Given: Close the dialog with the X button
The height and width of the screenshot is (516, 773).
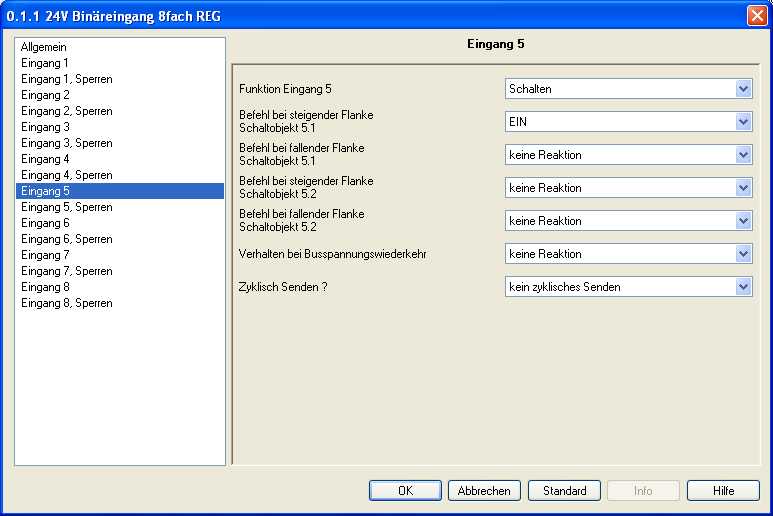Looking at the screenshot, I should [756, 15].
